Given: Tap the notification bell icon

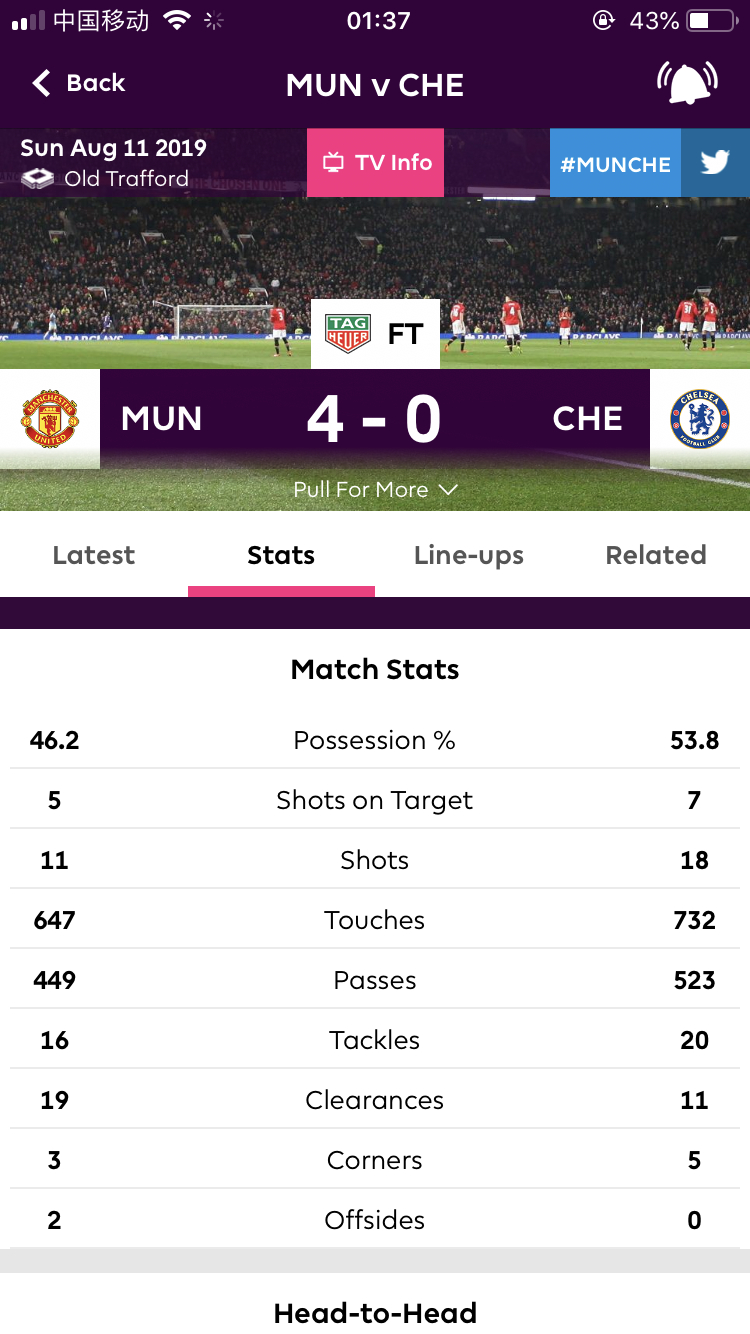Looking at the screenshot, I should click(x=687, y=84).
